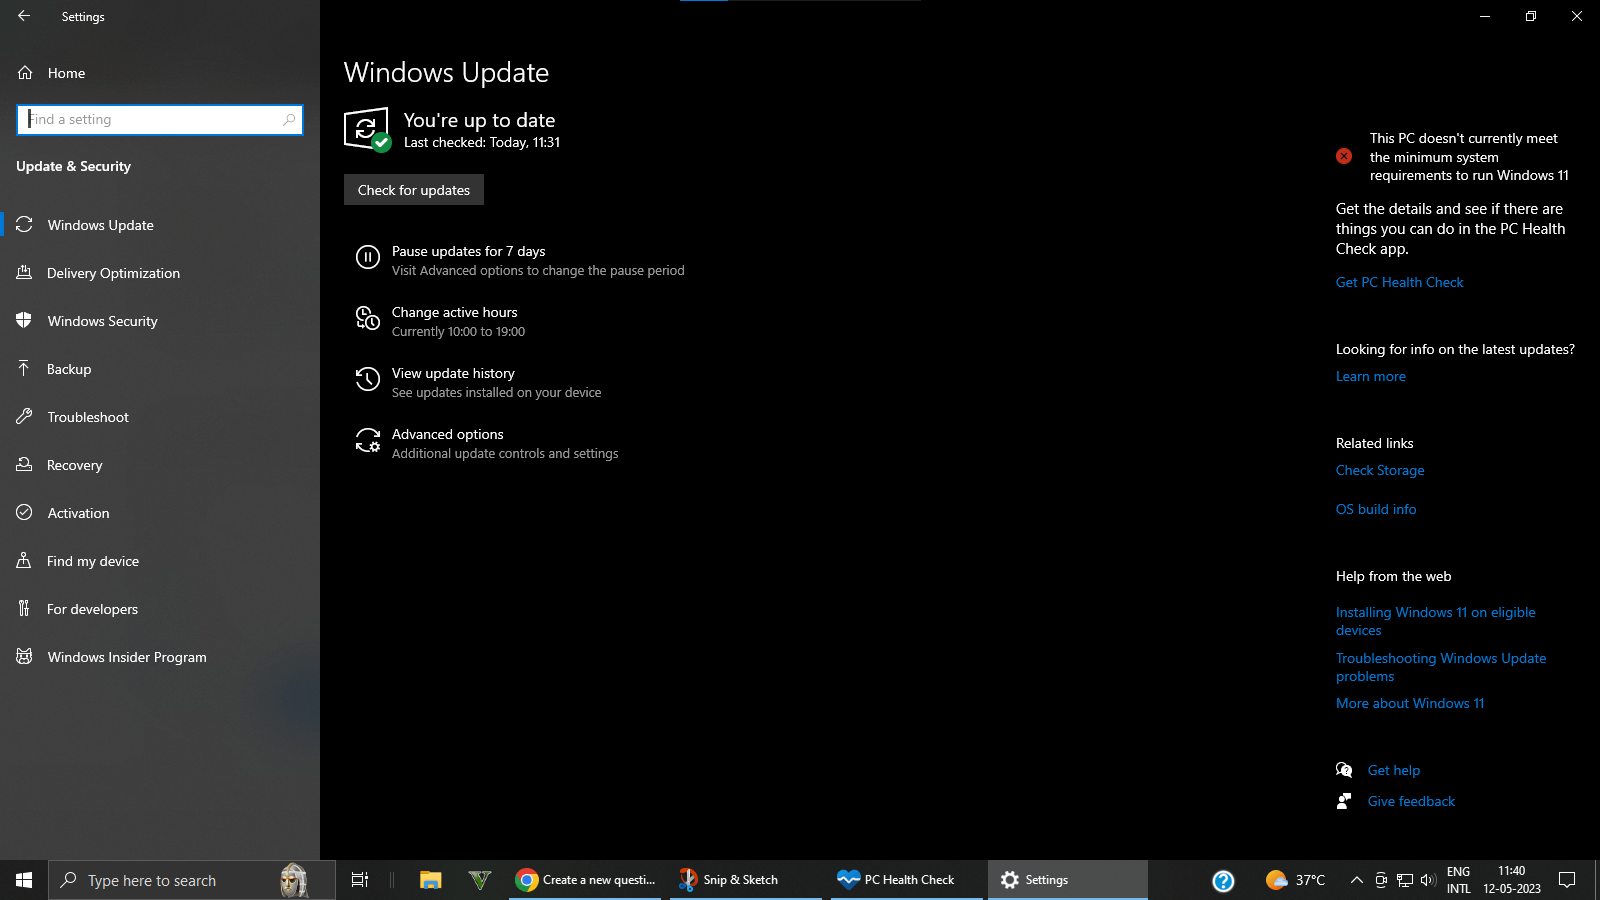
Task: Click the history icon for update history
Action: [x=368, y=380]
